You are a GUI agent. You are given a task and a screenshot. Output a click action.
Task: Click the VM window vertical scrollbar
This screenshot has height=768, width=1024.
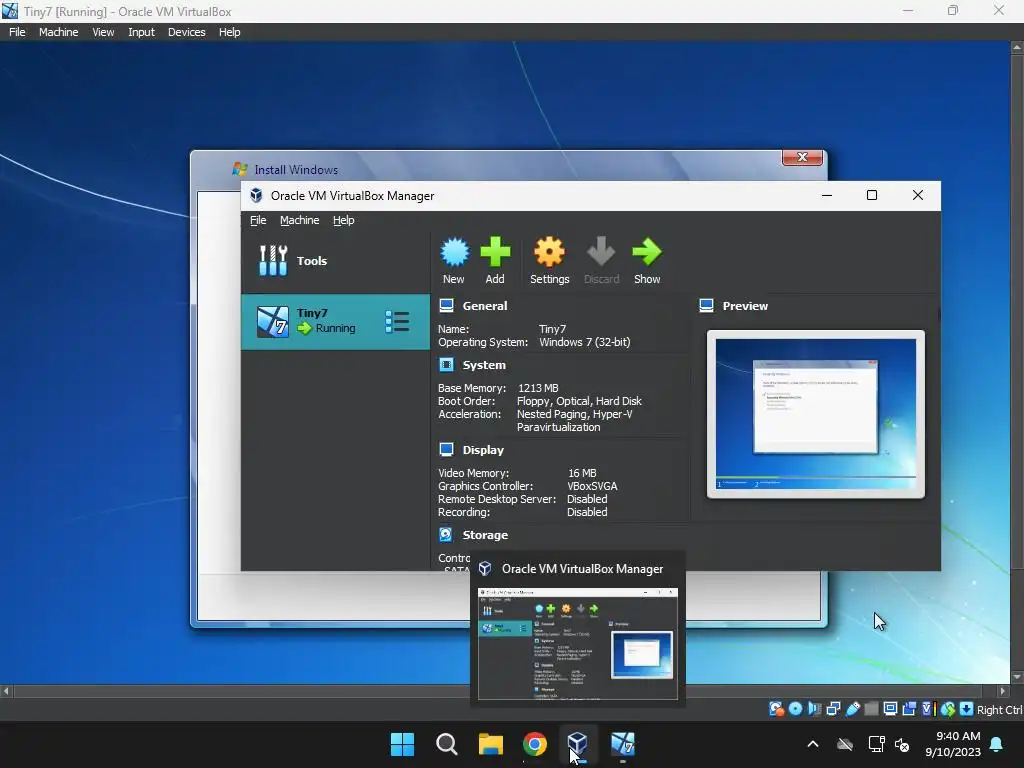click(1017, 362)
